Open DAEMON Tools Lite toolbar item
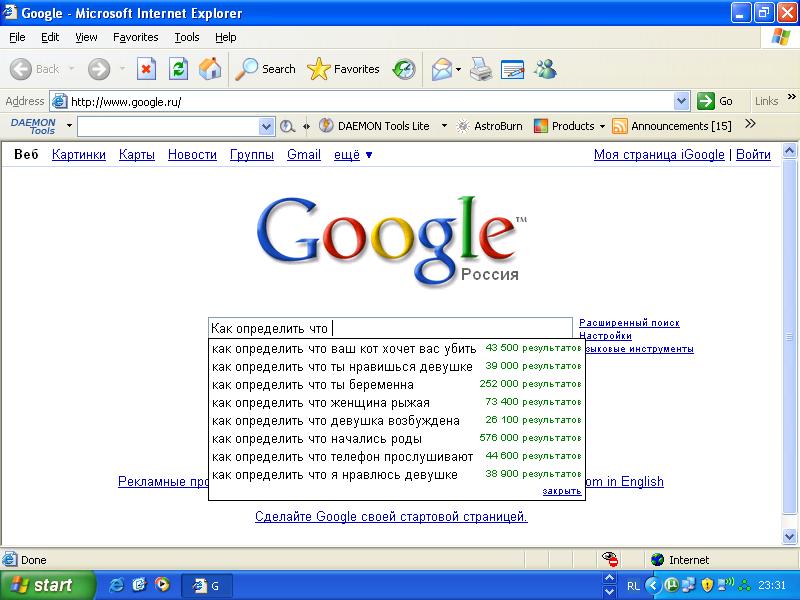The height and width of the screenshot is (600, 800). pos(374,126)
